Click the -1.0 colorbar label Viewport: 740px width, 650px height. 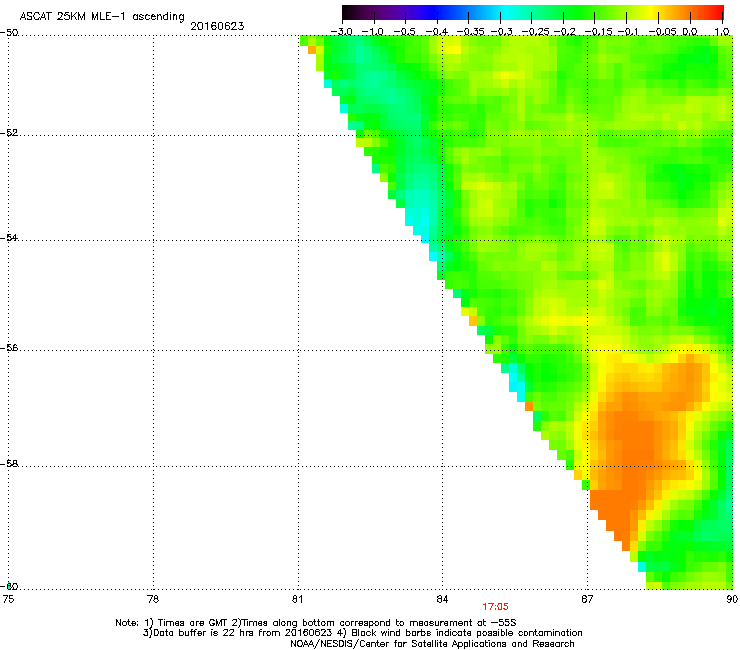[372, 32]
